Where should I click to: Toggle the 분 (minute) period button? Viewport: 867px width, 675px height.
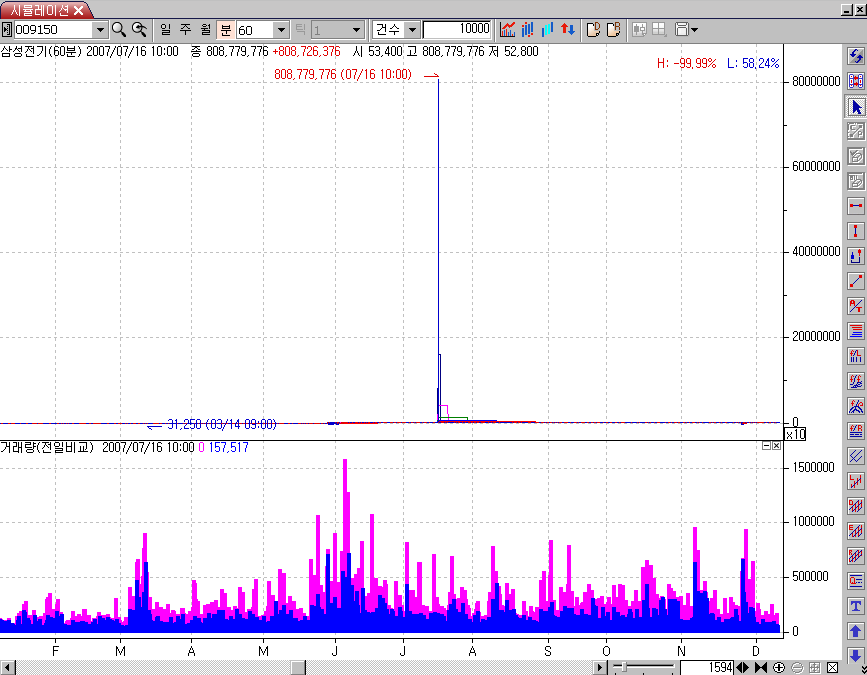[x=225, y=30]
